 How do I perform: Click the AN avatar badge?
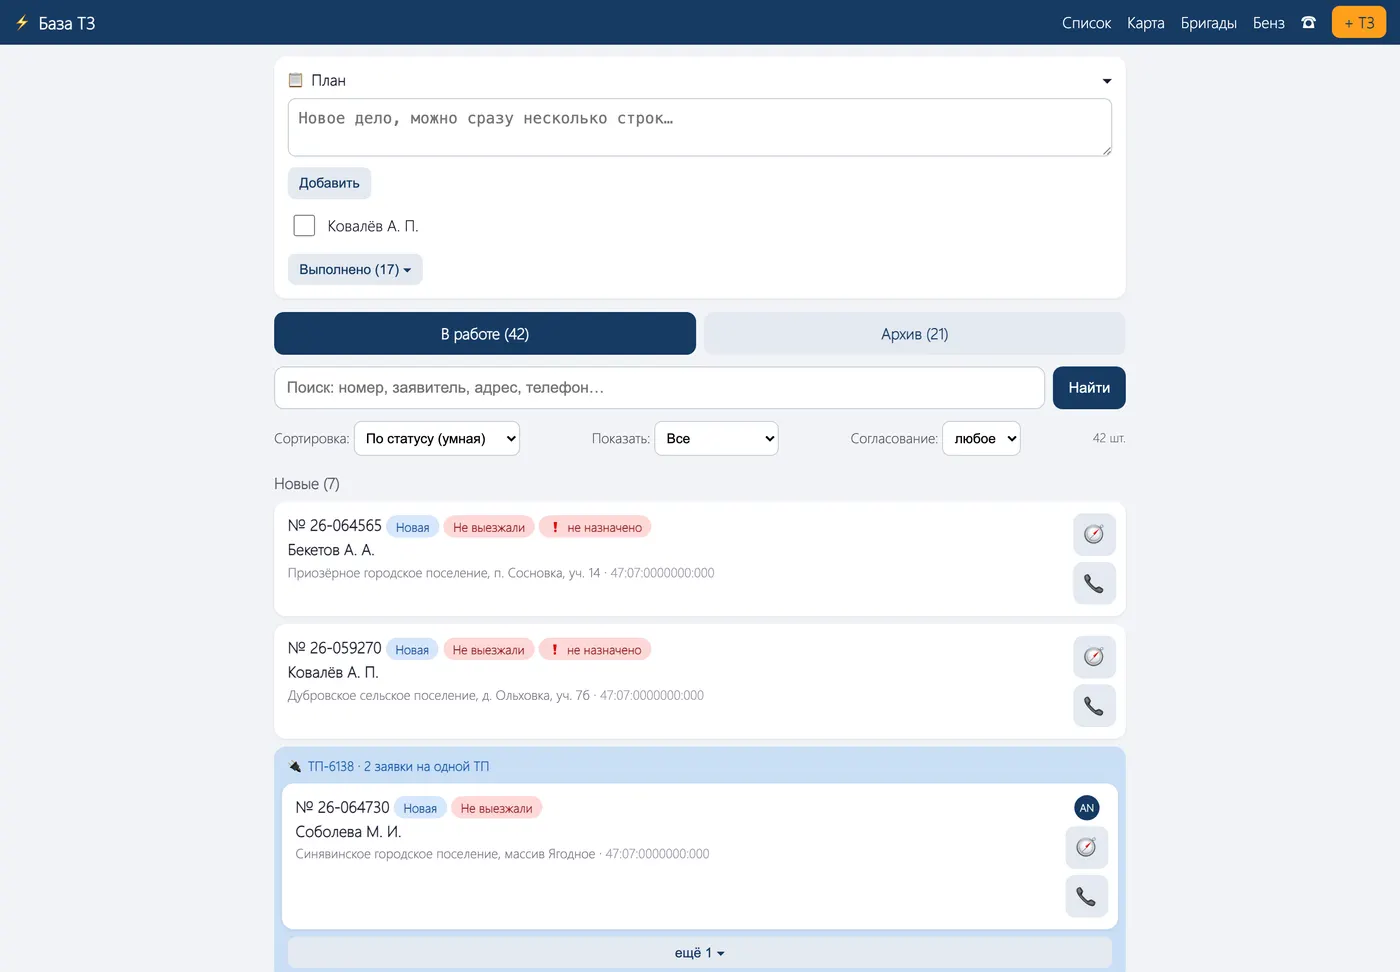click(1087, 808)
